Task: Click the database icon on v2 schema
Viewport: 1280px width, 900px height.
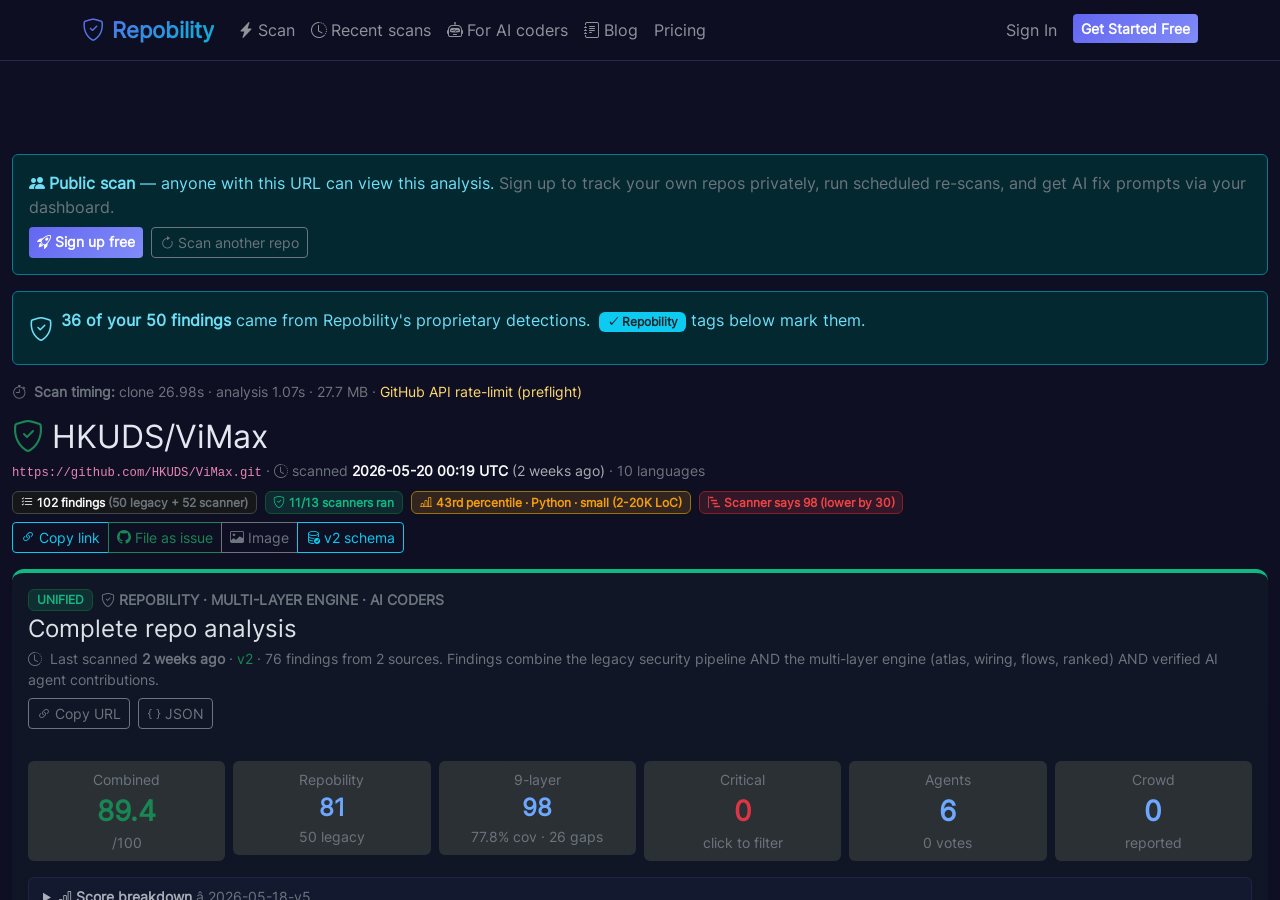Action: (313, 538)
